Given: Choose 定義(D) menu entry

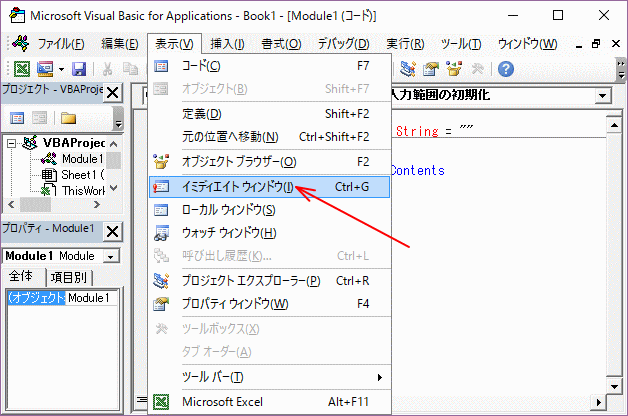Looking at the screenshot, I should (x=269, y=114).
